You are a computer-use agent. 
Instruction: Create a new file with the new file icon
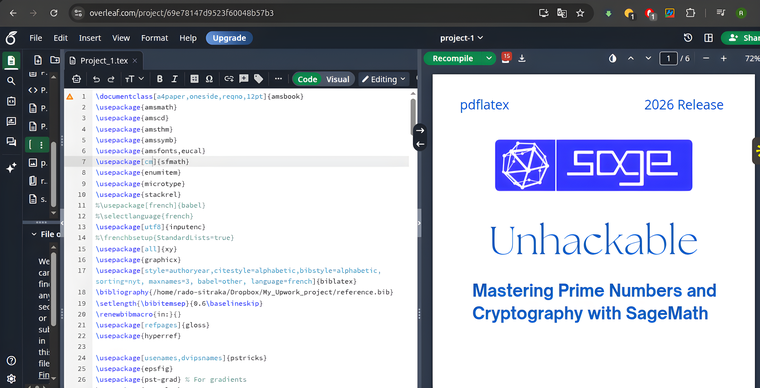pyautogui.click(x=38, y=60)
